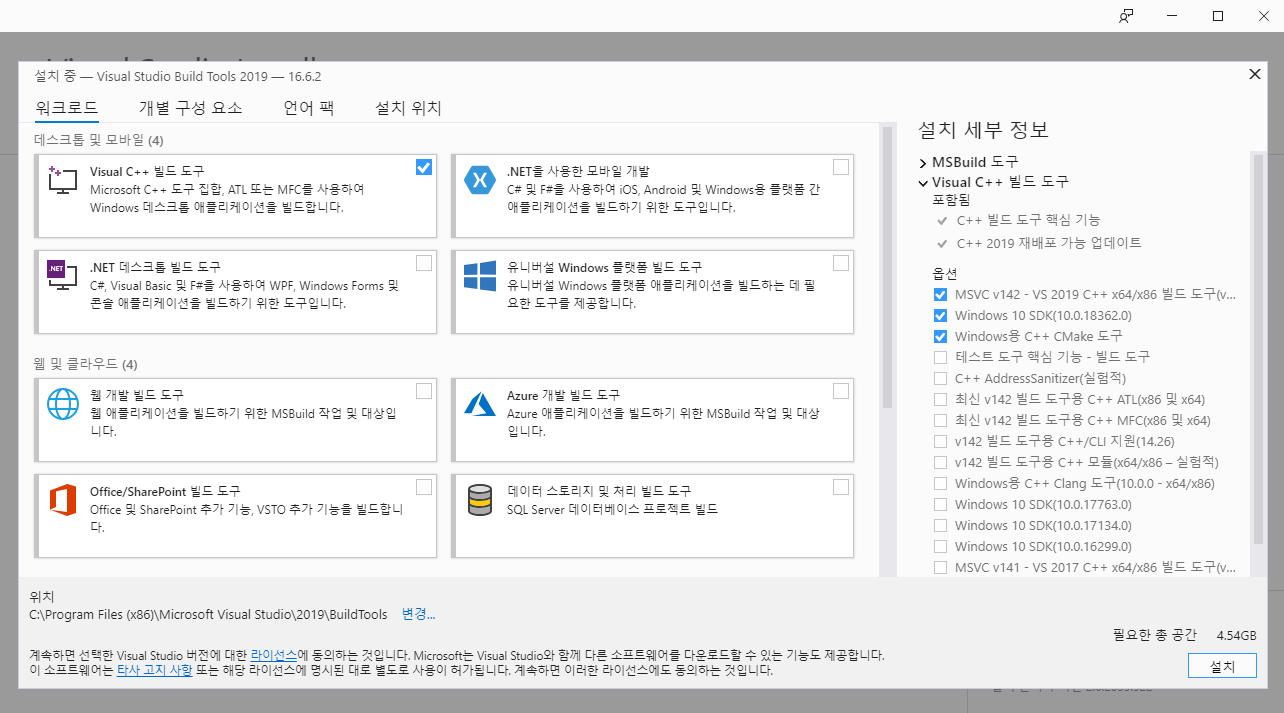The height and width of the screenshot is (713, 1284).
Task: Enable Windows 10 SDK(10.0.16299.0) option
Action: [x=940, y=546]
